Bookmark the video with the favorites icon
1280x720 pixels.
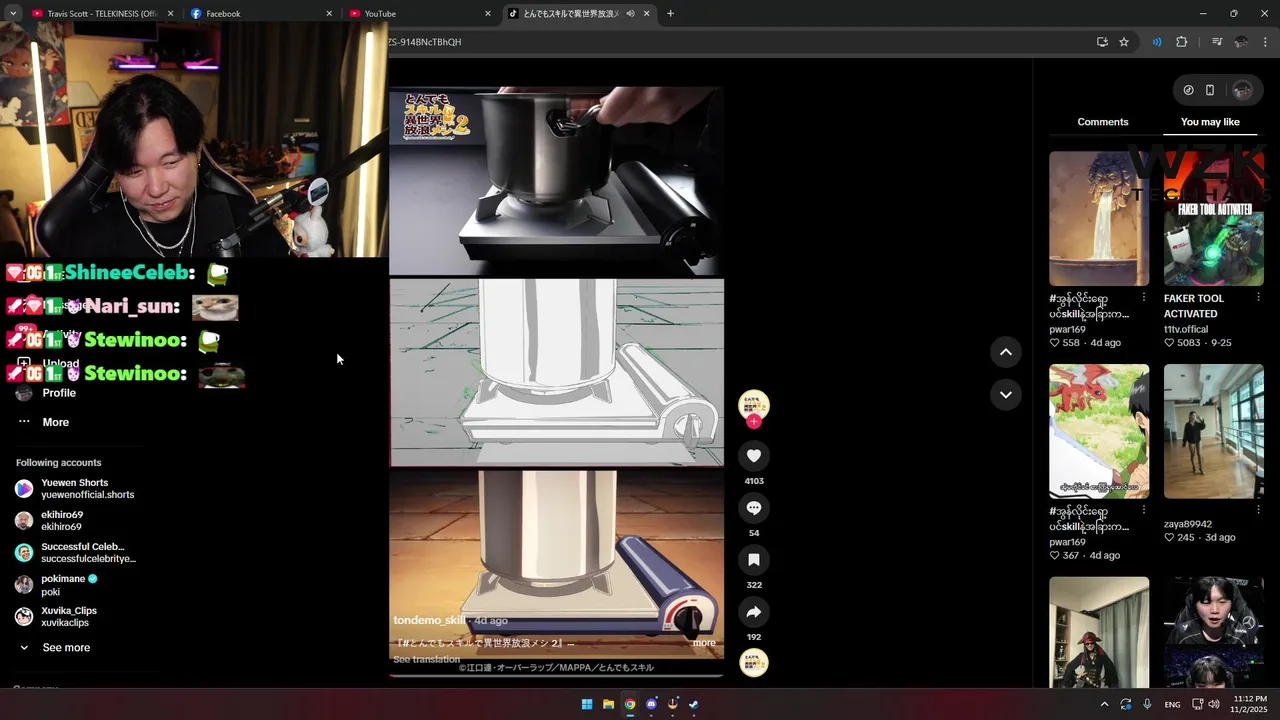pyautogui.click(x=754, y=560)
